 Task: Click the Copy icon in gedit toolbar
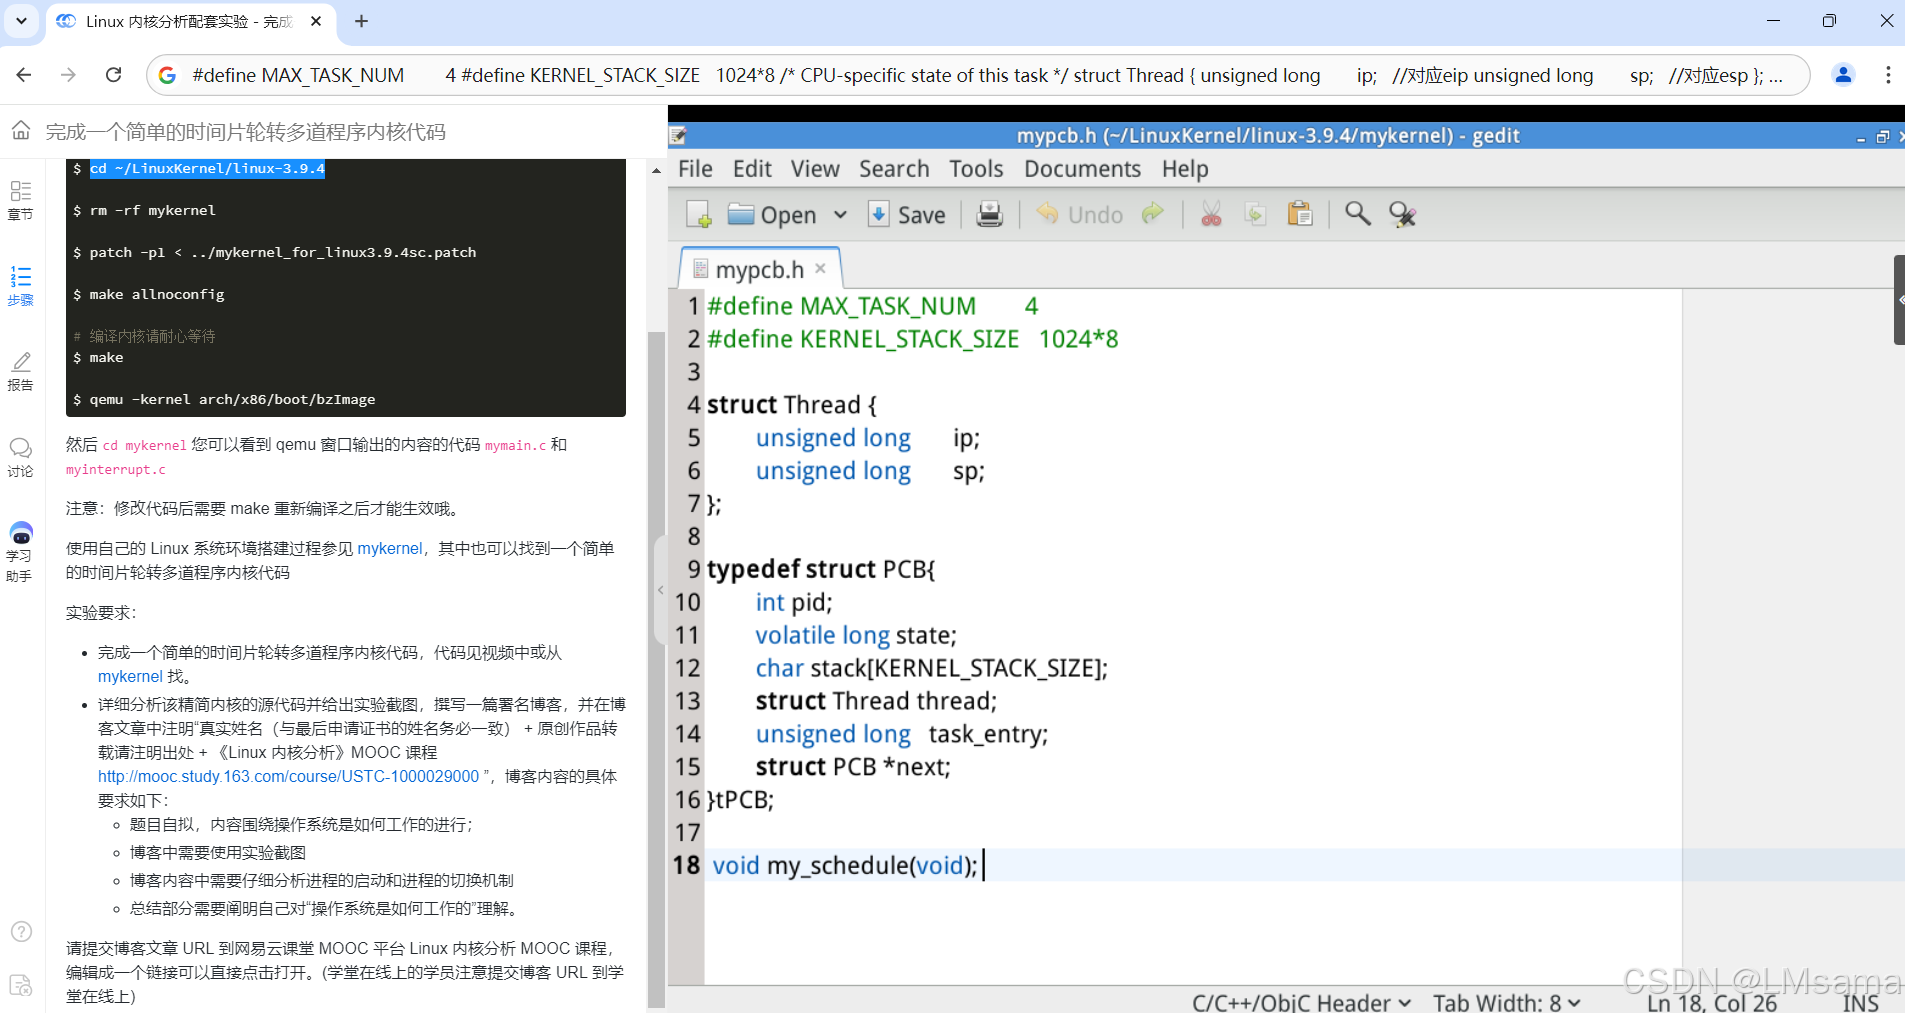1255,214
